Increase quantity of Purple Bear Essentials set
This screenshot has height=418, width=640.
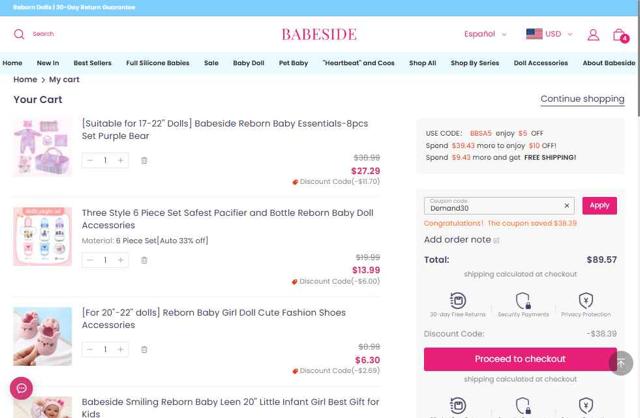[x=120, y=160]
